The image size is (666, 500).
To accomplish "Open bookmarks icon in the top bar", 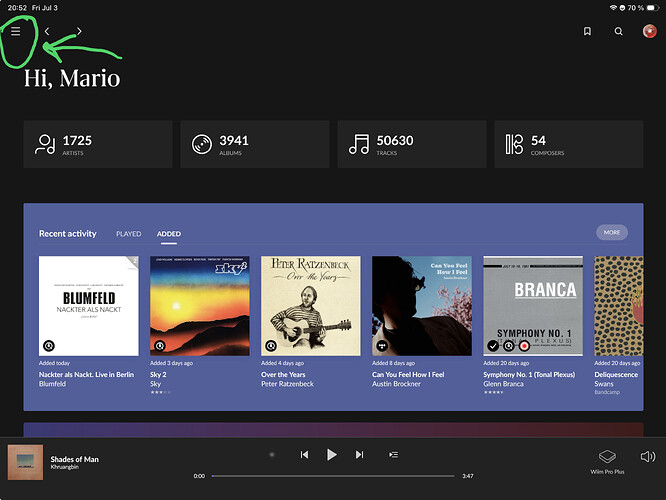I will (x=587, y=31).
